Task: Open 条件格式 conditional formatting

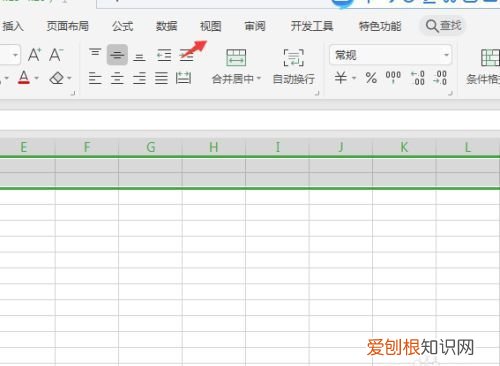Action: 483,67
